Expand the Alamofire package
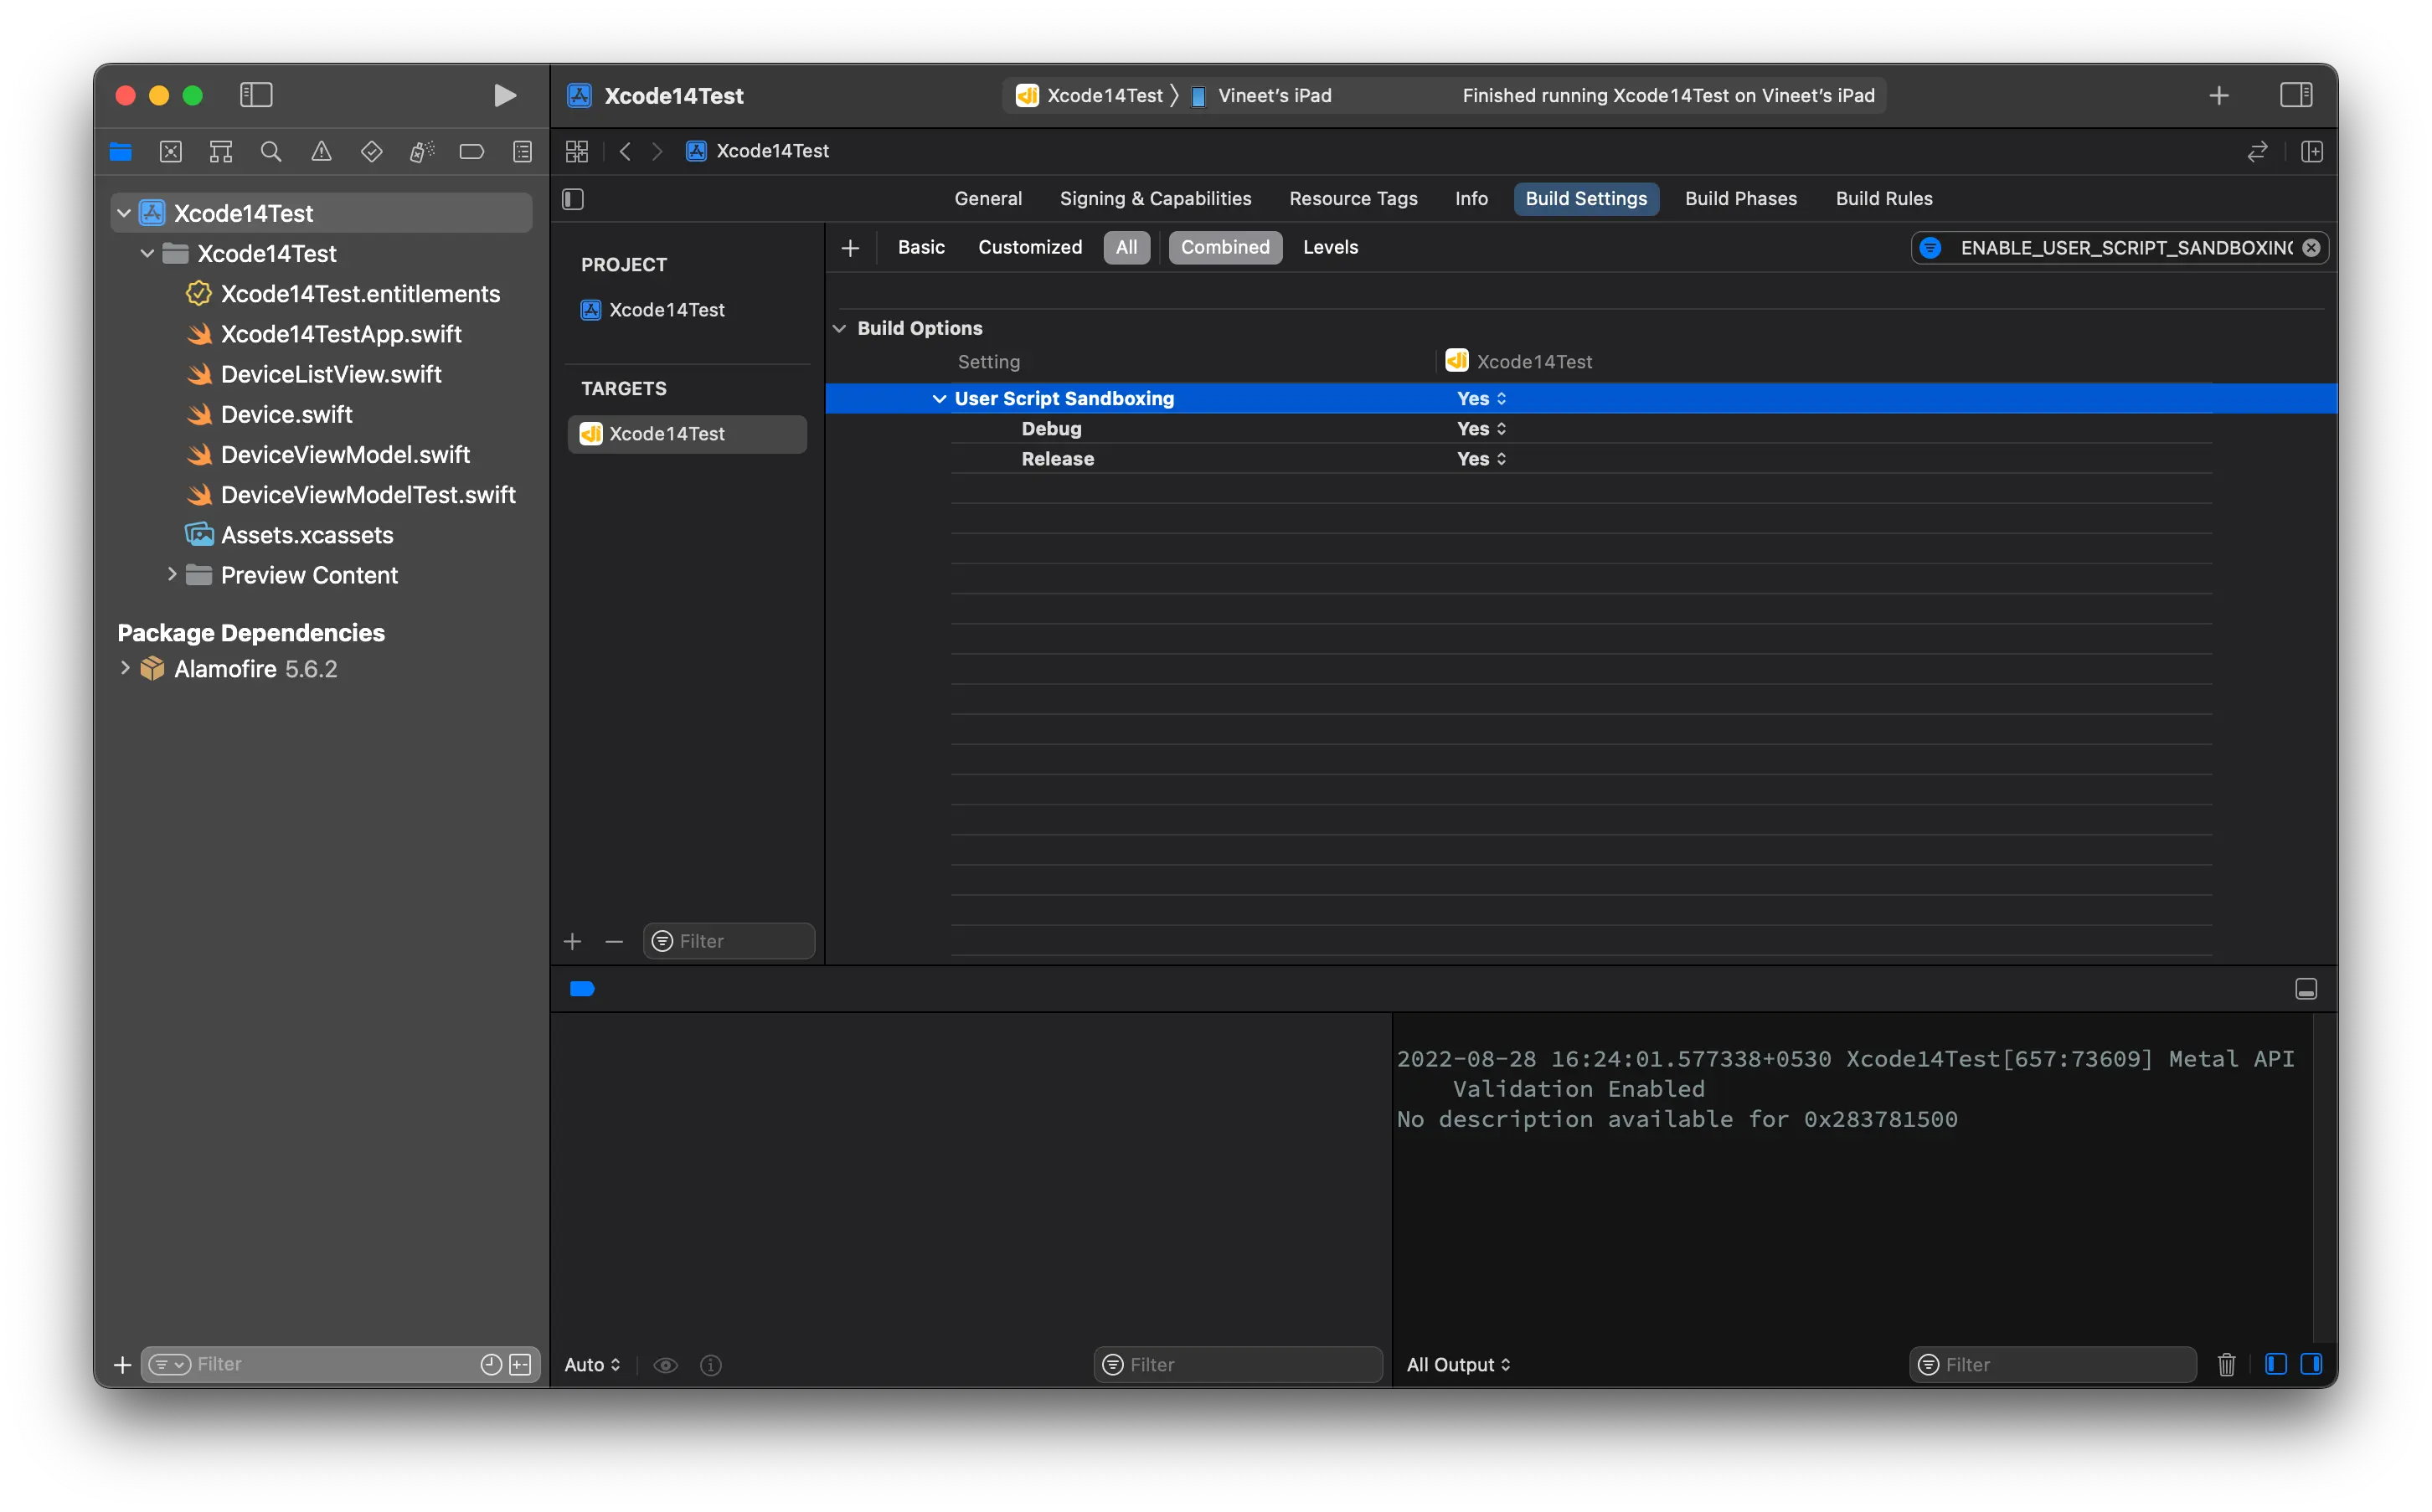This screenshot has width=2432, height=1512. (x=125, y=668)
